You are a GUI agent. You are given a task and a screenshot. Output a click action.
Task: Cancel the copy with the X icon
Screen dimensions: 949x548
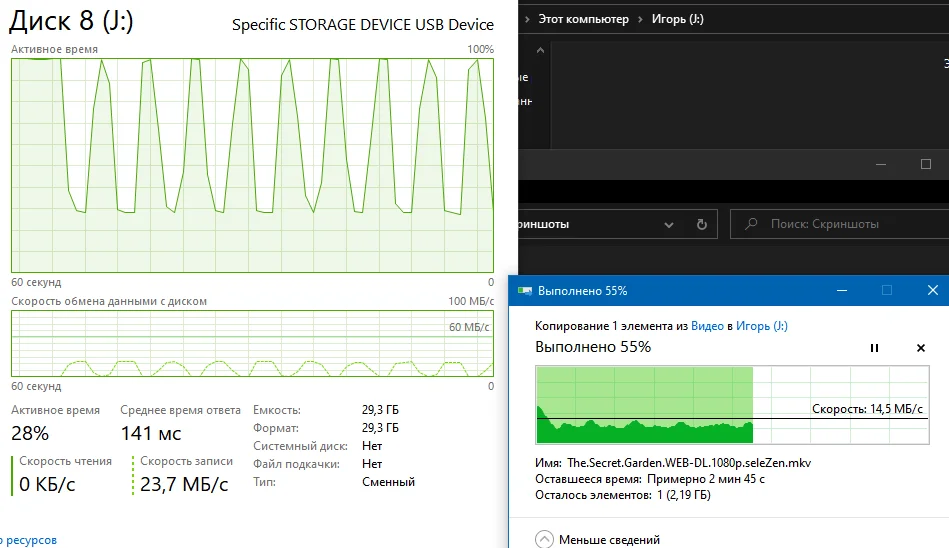point(921,348)
